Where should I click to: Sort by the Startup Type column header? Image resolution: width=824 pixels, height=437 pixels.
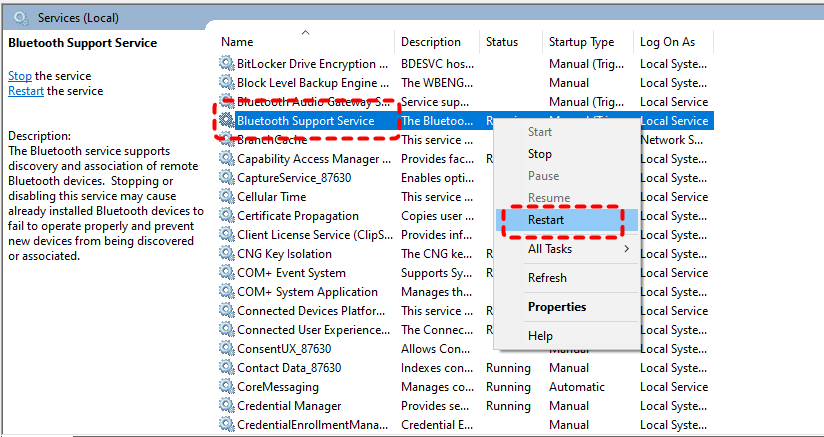click(581, 42)
